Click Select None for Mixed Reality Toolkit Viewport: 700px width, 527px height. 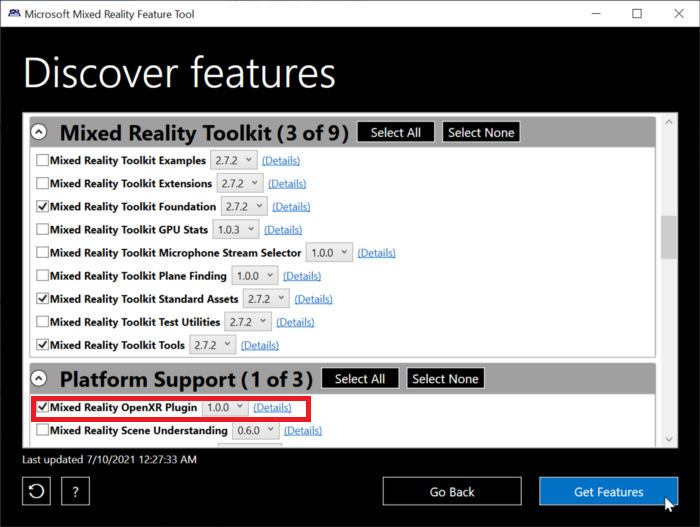pos(481,132)
